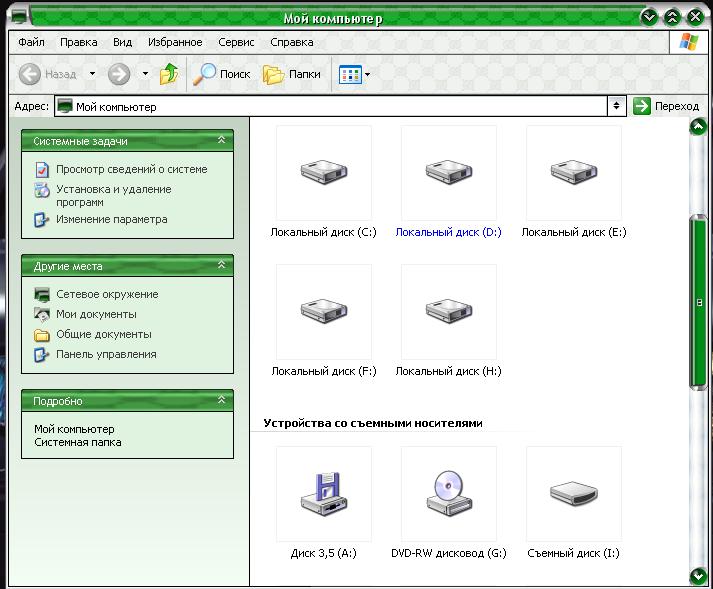
Task: Select the DVD-RW дисковод (G:) icon
Action: [x=449, y=494]
